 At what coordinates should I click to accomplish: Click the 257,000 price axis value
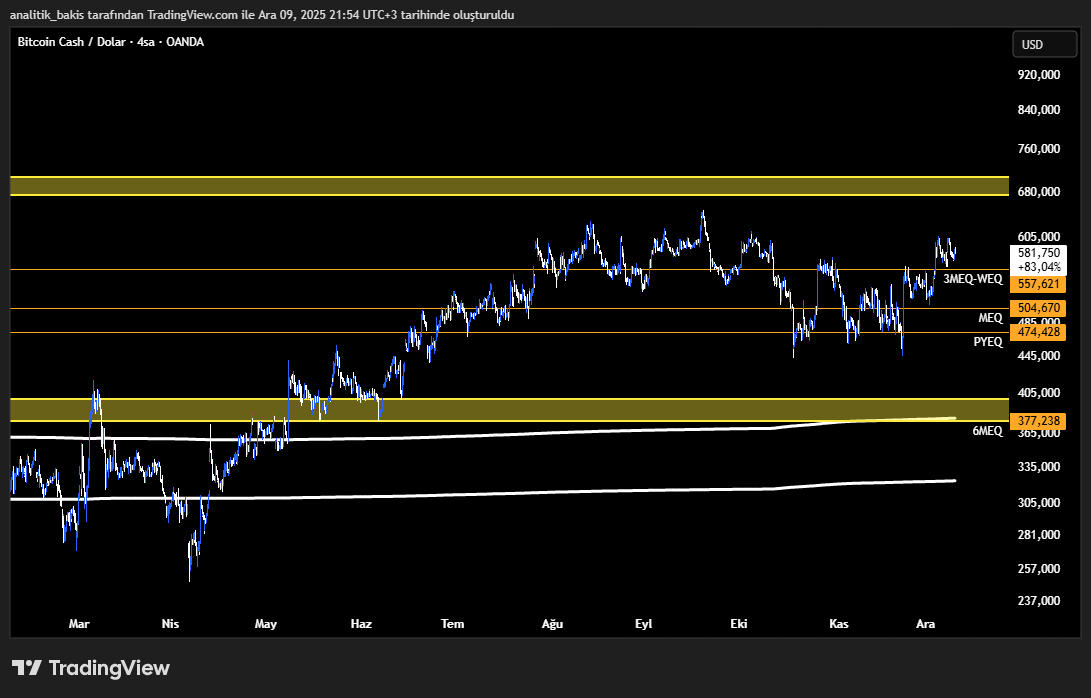click(1039, 569)
